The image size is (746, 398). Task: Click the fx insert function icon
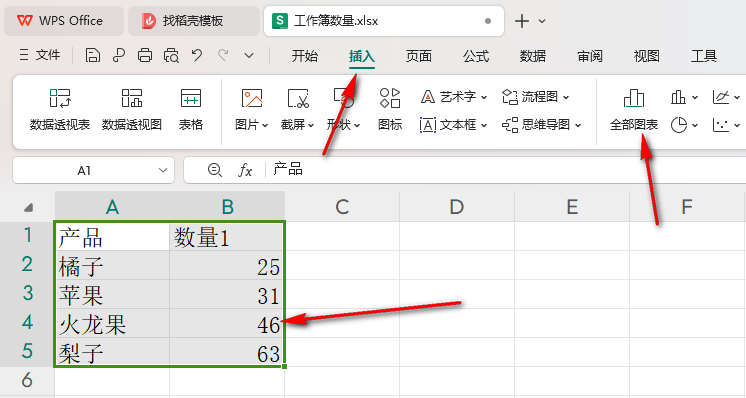click(245, 170)
